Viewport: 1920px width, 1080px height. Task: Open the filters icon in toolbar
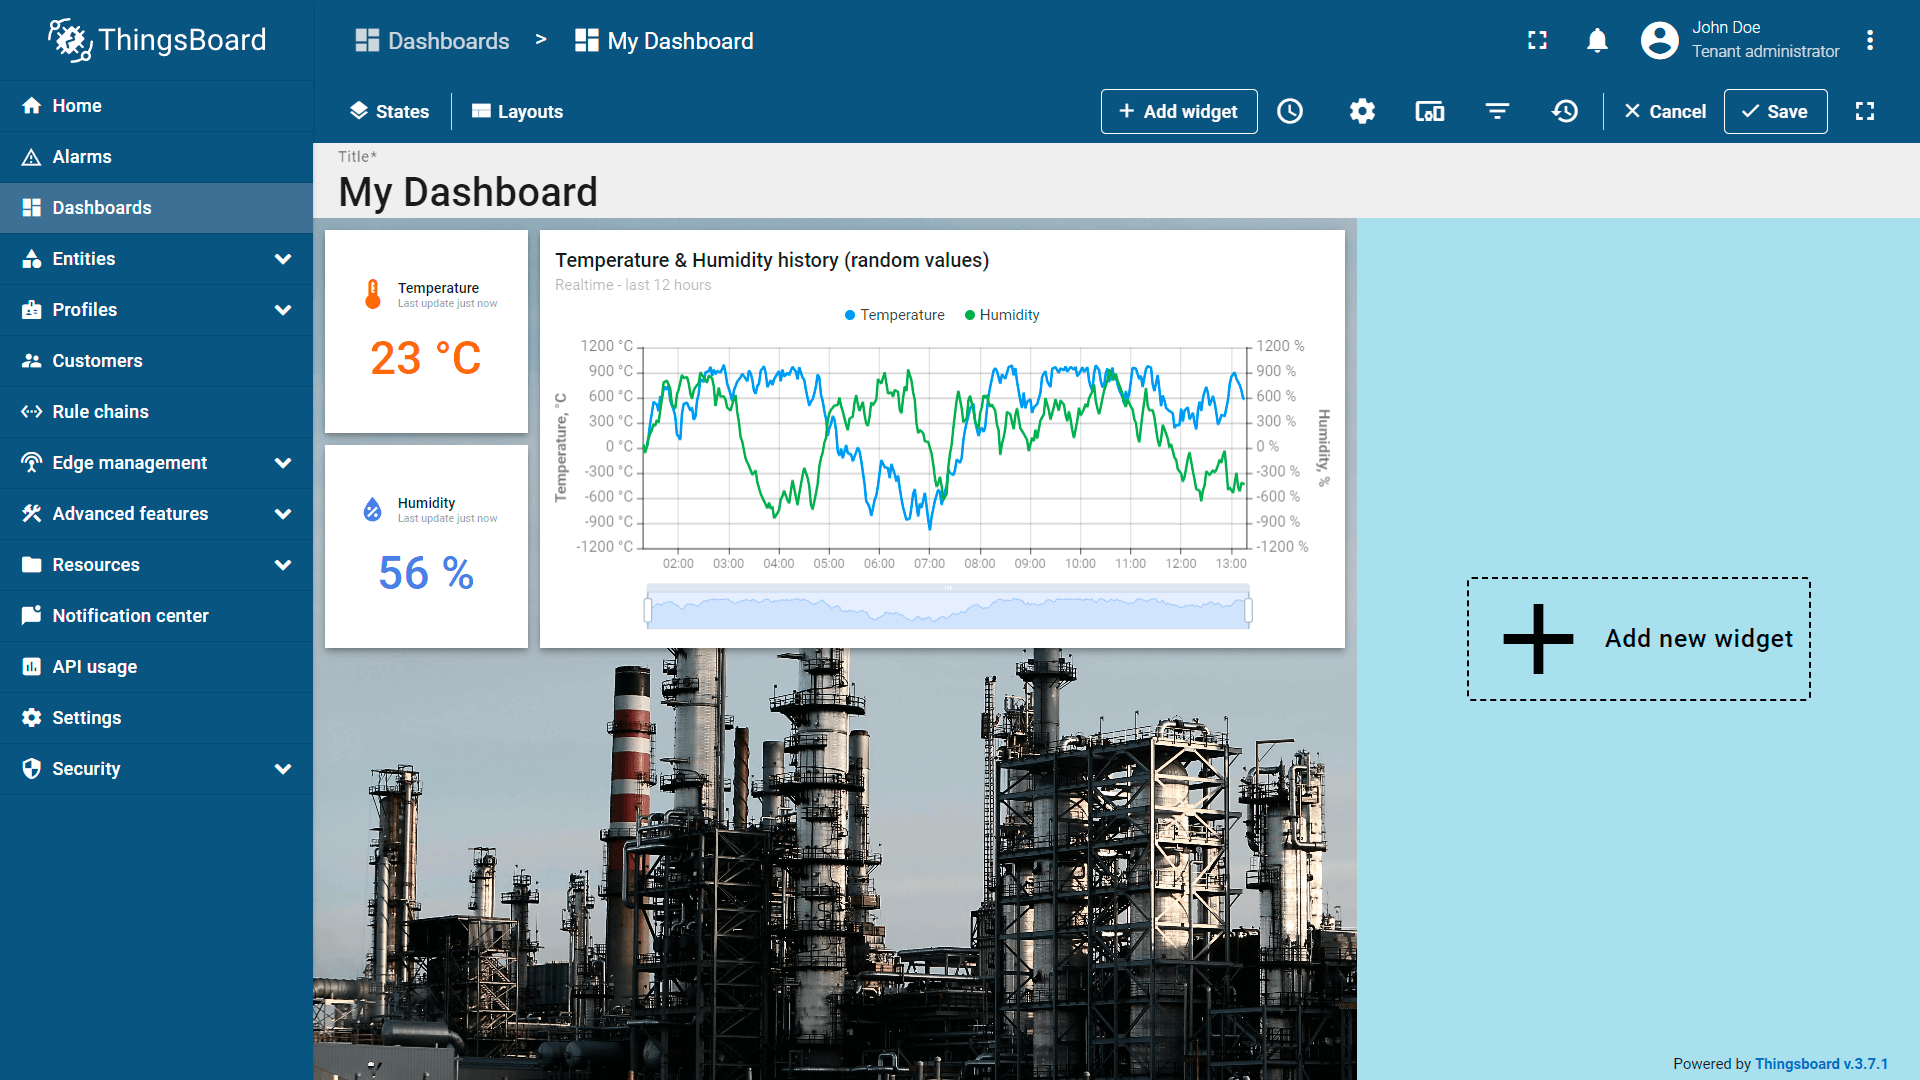(1497, 111)
